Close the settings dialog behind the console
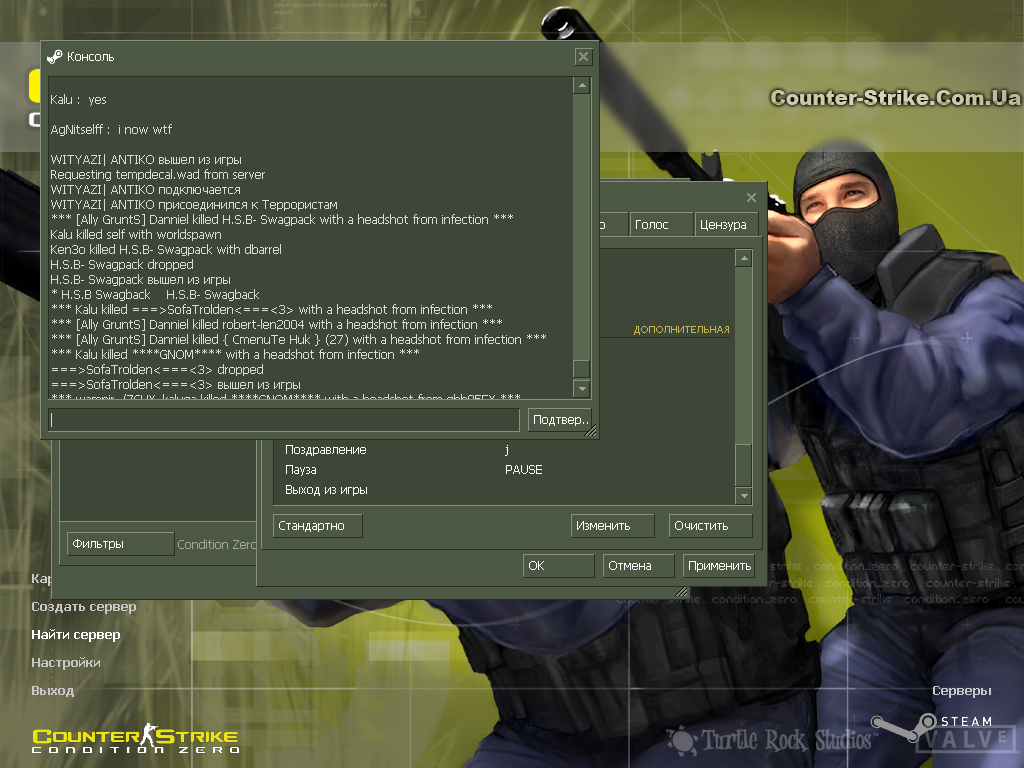Image resolution: width=1024 pixels, height=768 pixels. 751,198
